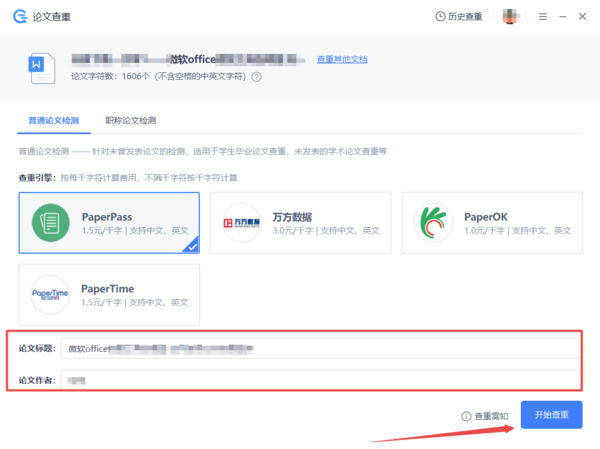600x449 pixels.
Task: Select the PaperPass engine card
Action: tap(109, 223)
